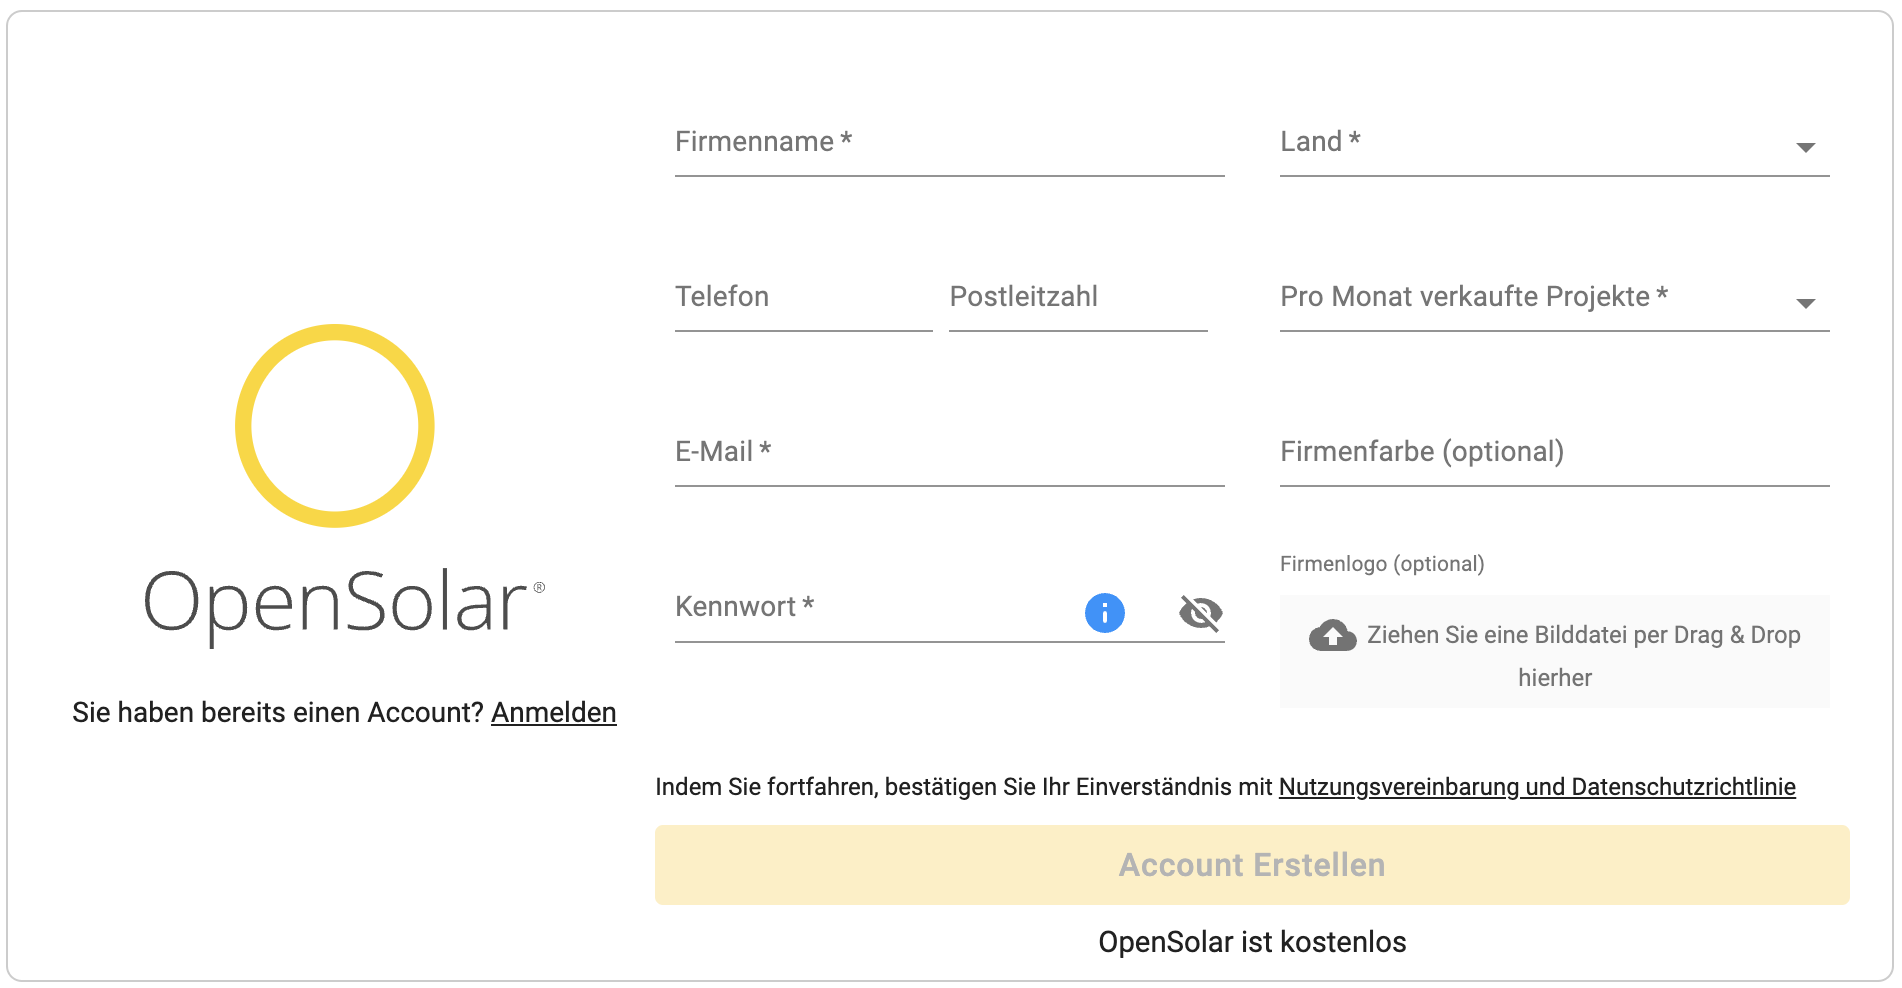This screenshot has width=1902, height=988.
Task: Focus the Telefon input field
Action: click(803, 301)
